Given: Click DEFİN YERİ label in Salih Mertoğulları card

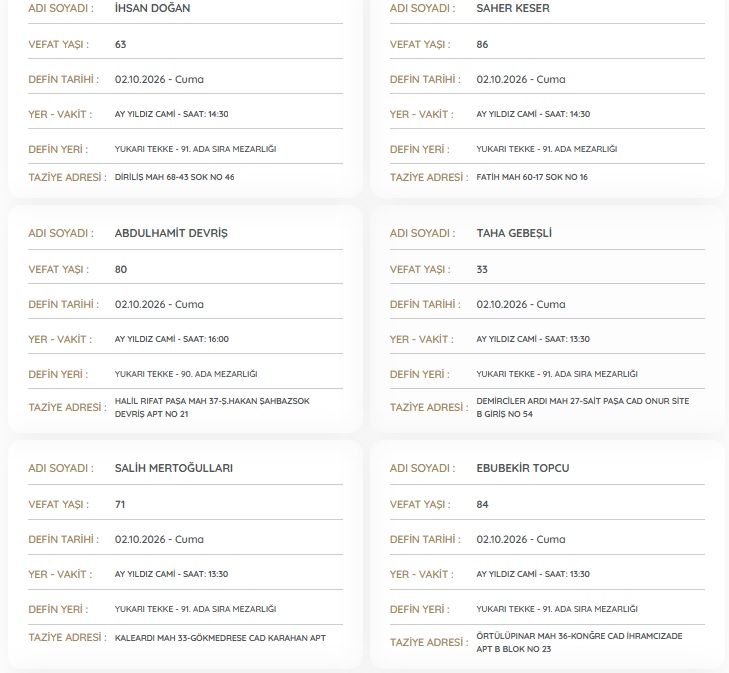Looking at the screenshot, I should (x=58, y=609).
